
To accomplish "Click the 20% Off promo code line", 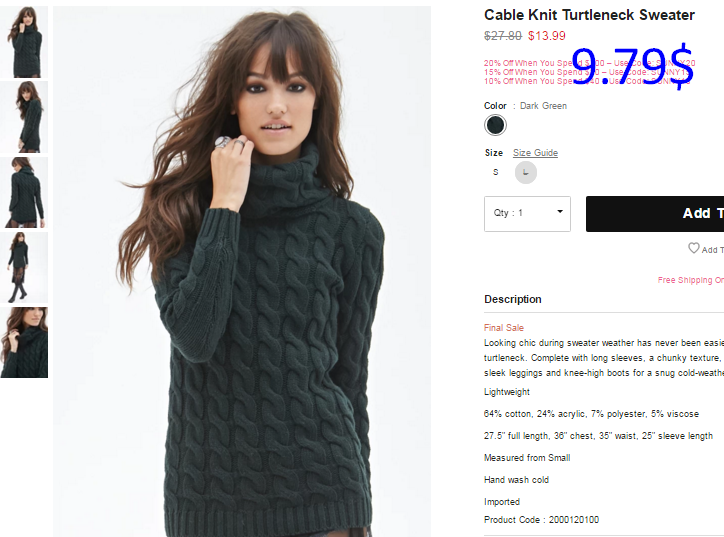I will coord(589,63).
